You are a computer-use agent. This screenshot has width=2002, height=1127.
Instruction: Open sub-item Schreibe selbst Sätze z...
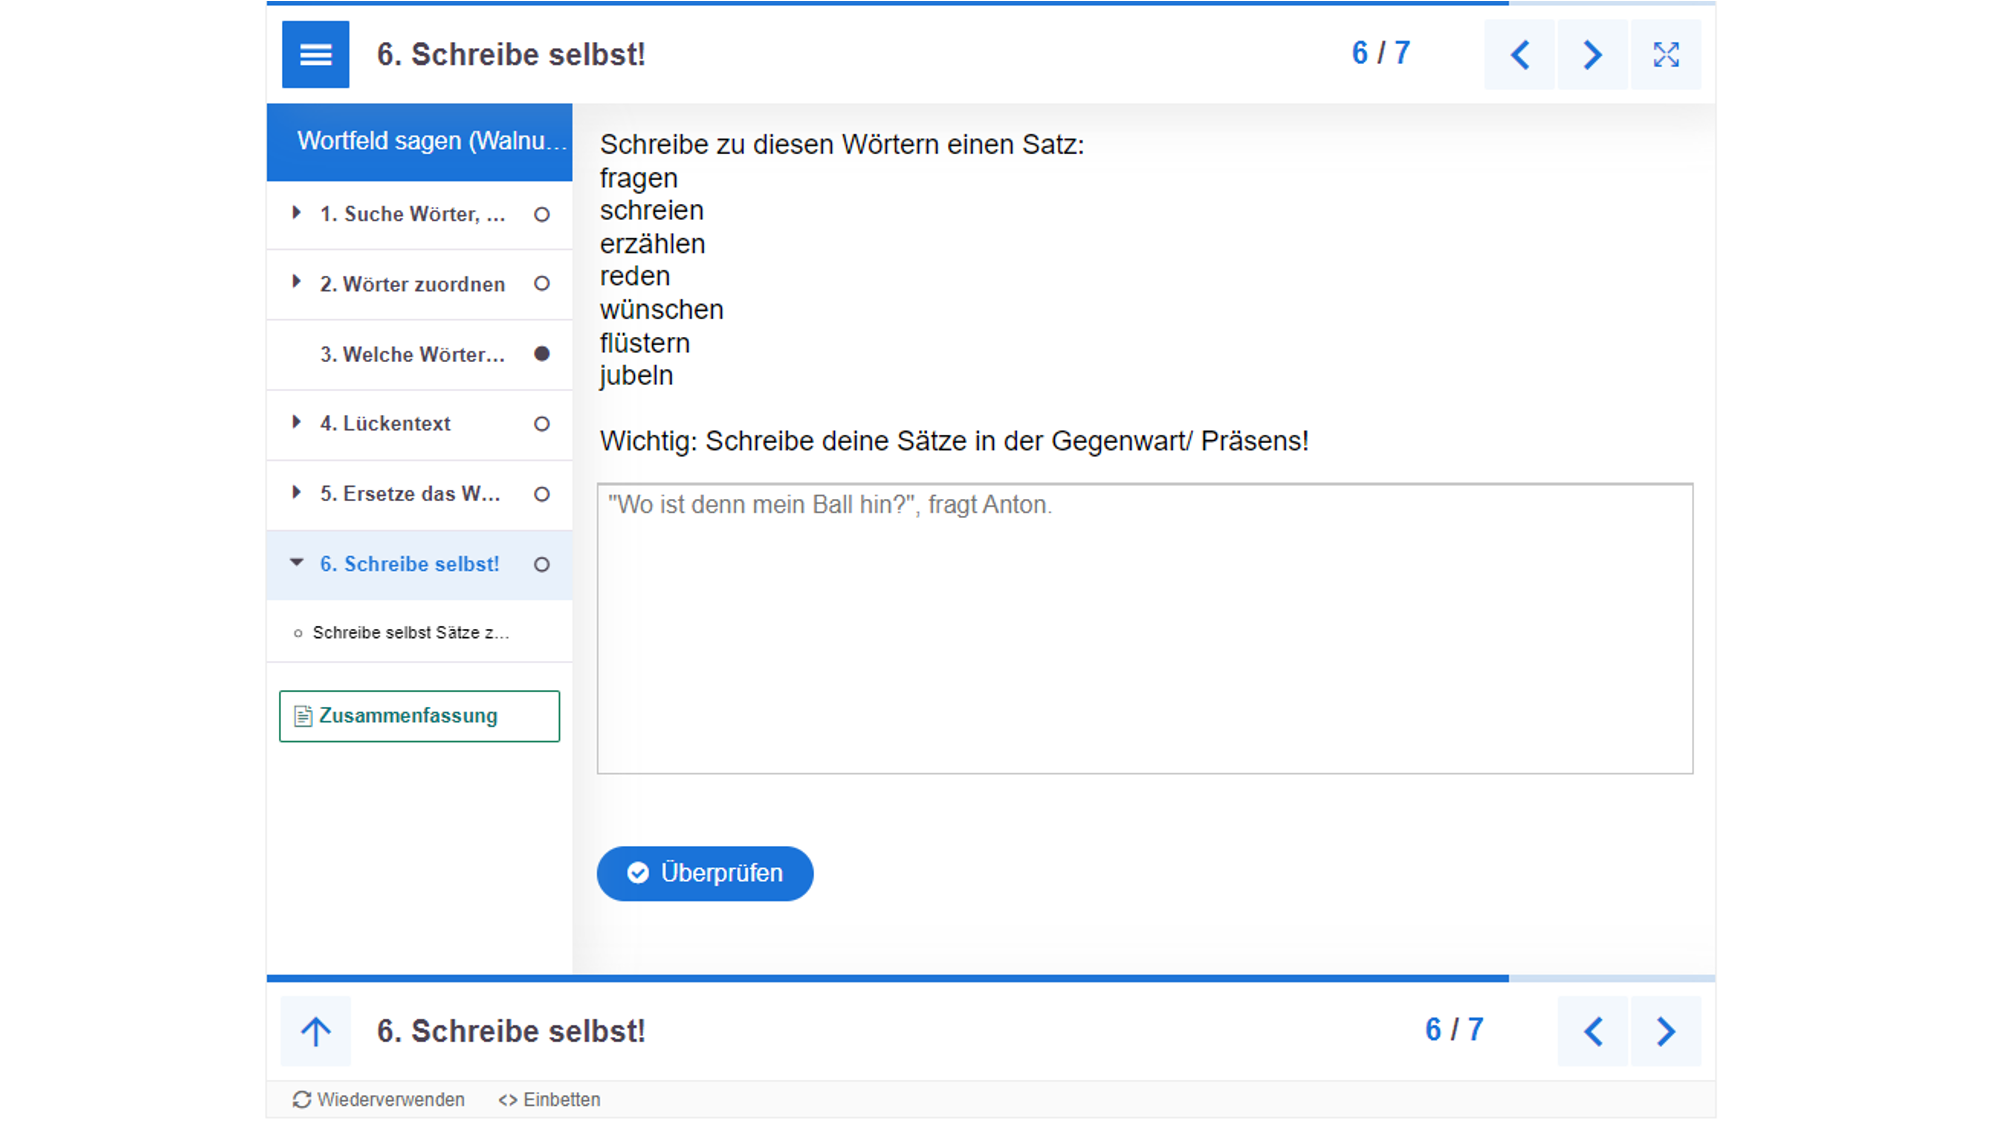pos(410,633)
